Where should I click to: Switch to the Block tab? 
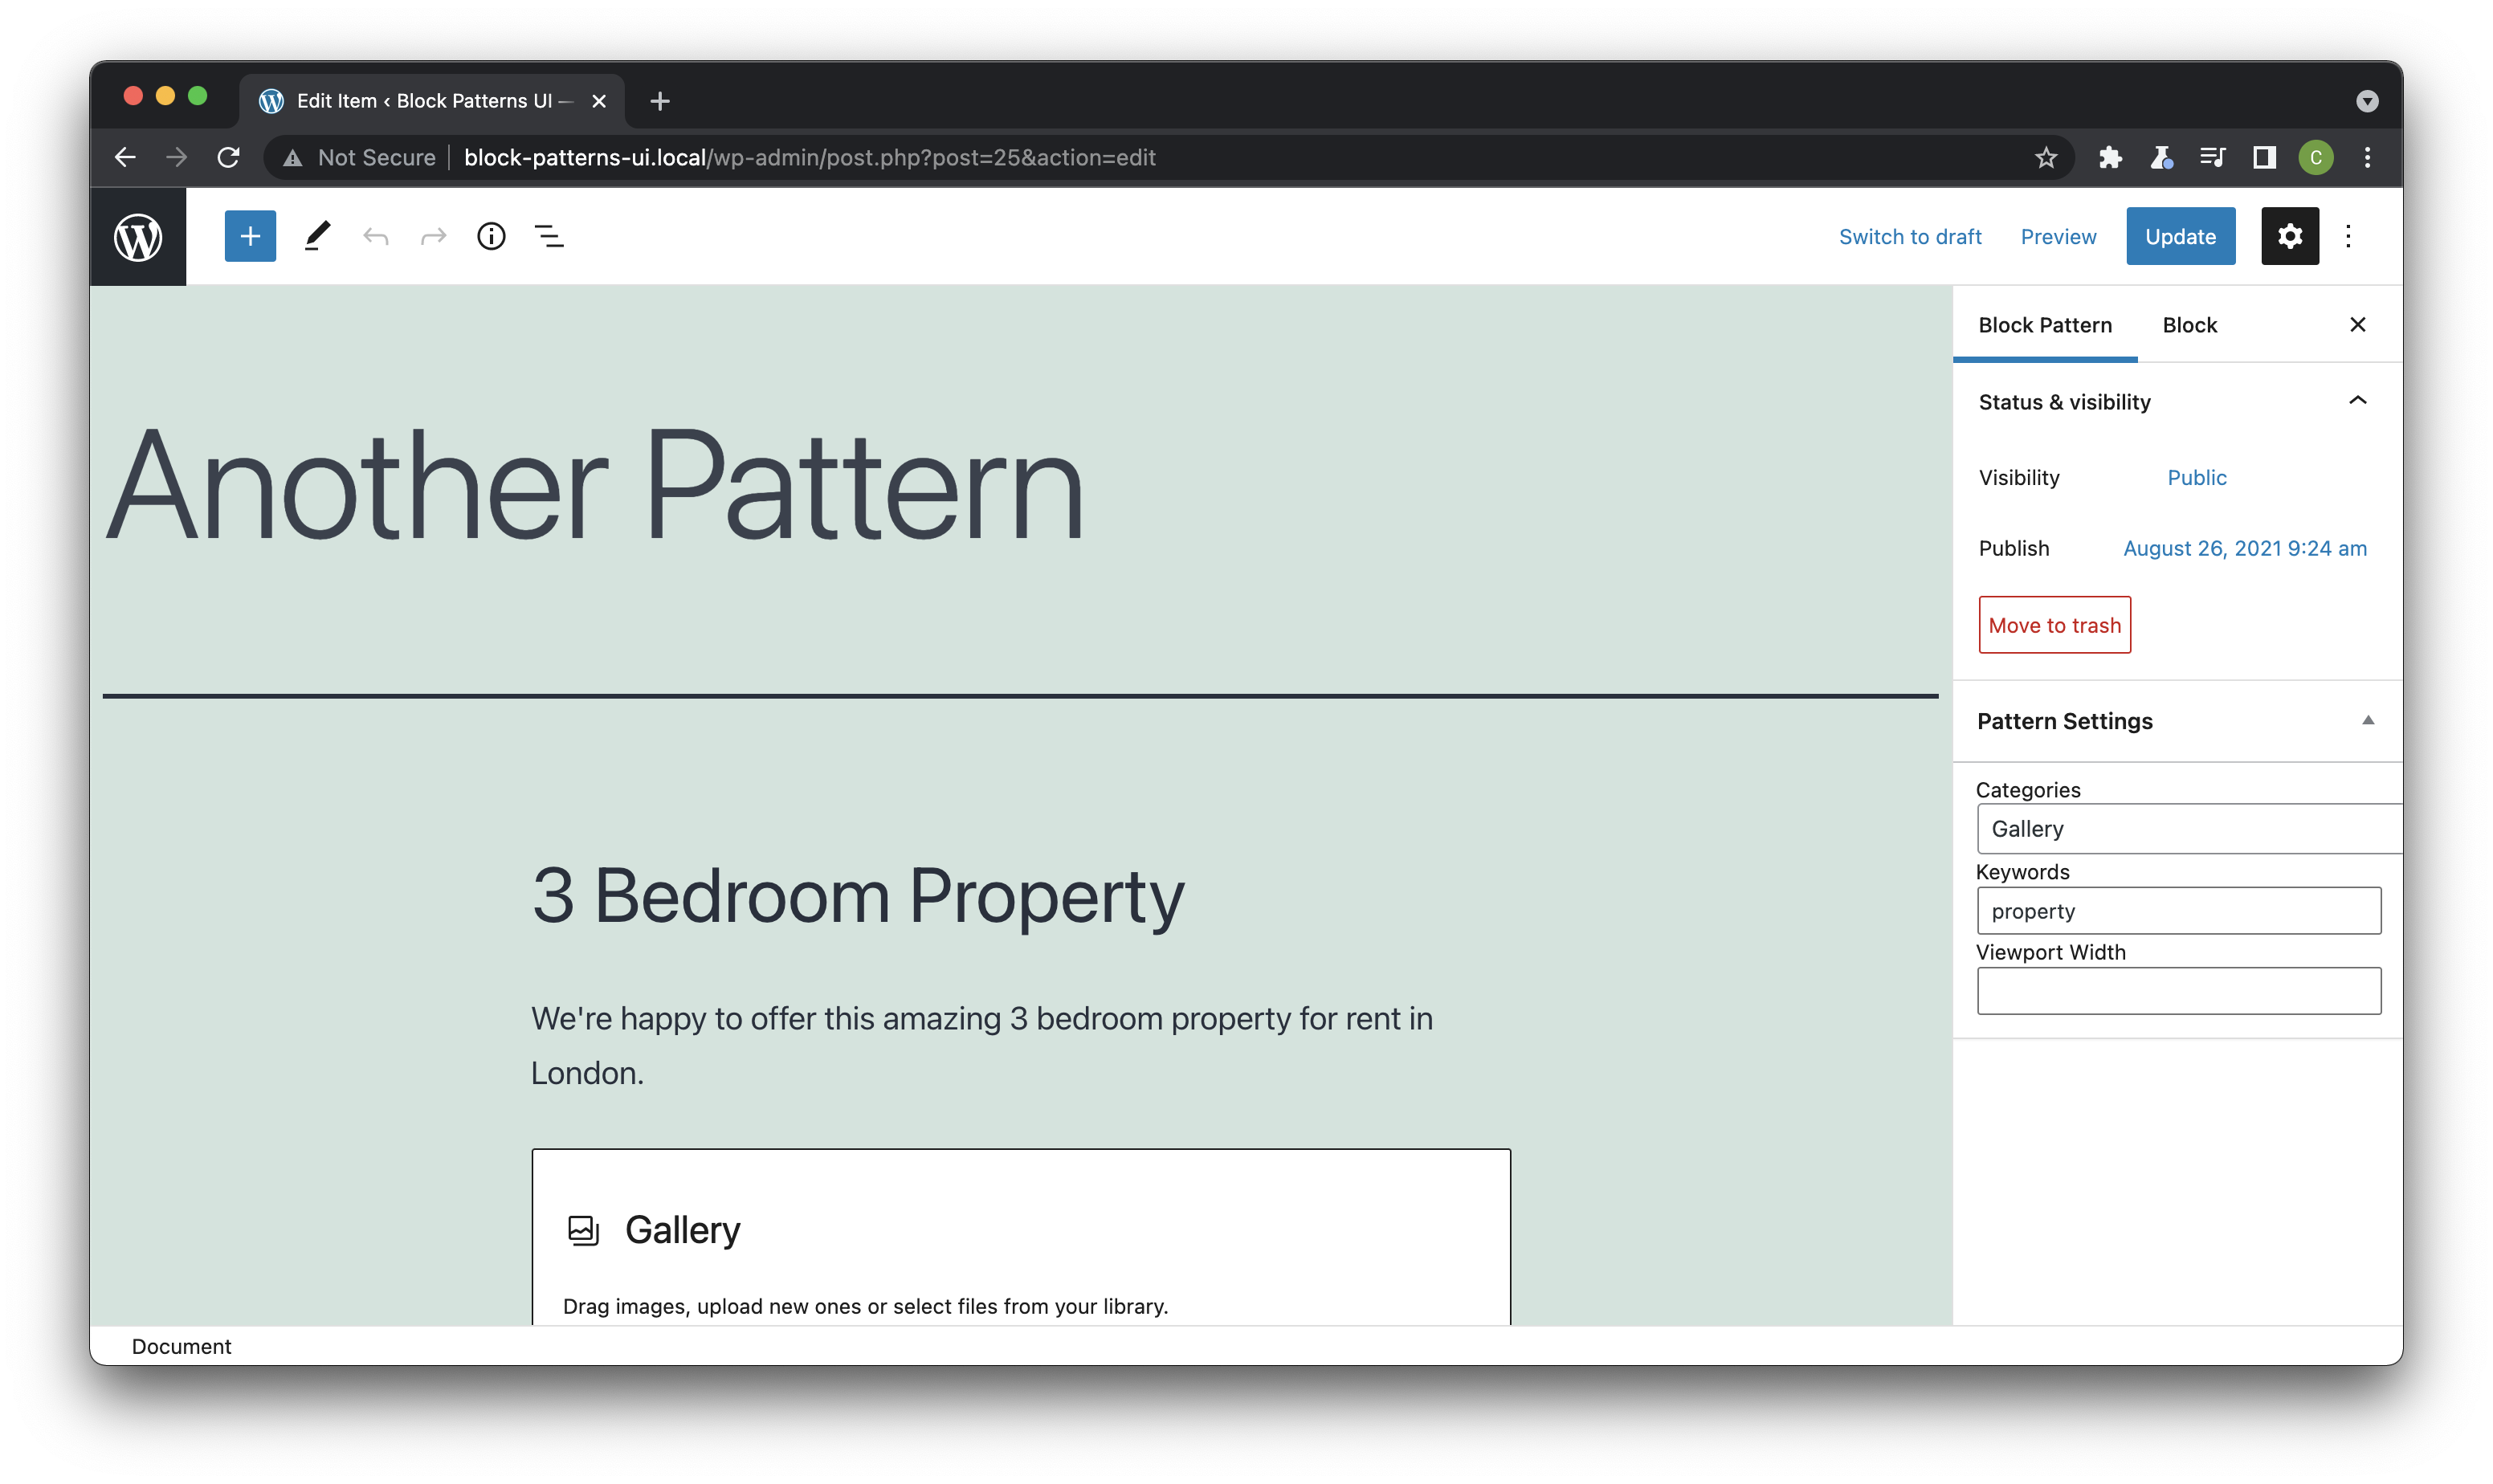point(2189,325)
